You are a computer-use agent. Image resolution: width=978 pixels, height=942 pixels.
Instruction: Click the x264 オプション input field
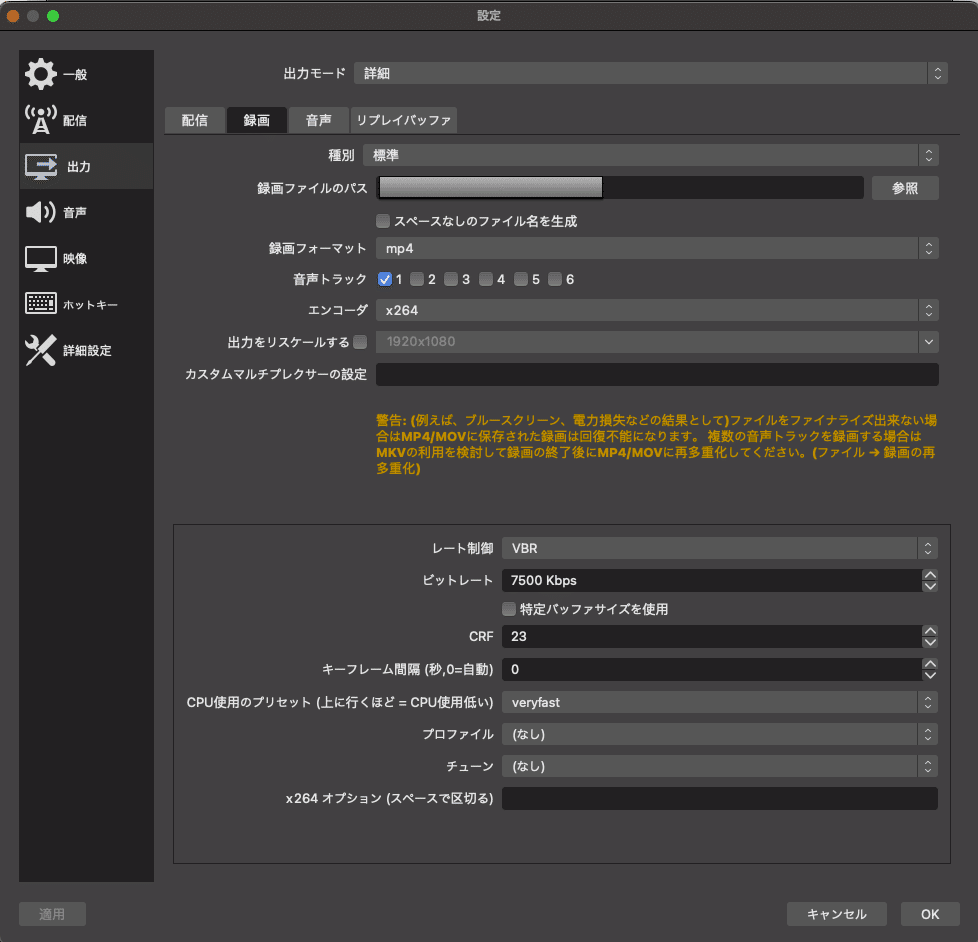click(x=719, y=799)
